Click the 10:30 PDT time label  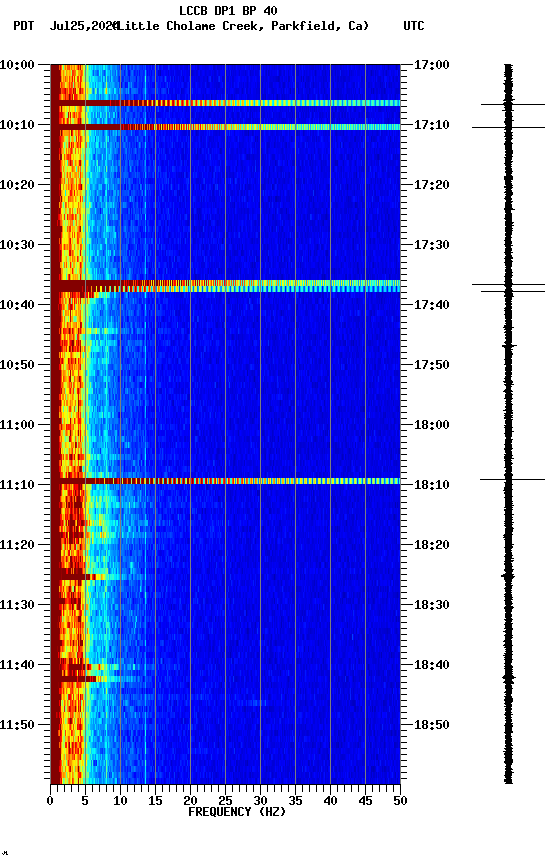(17, 245)
